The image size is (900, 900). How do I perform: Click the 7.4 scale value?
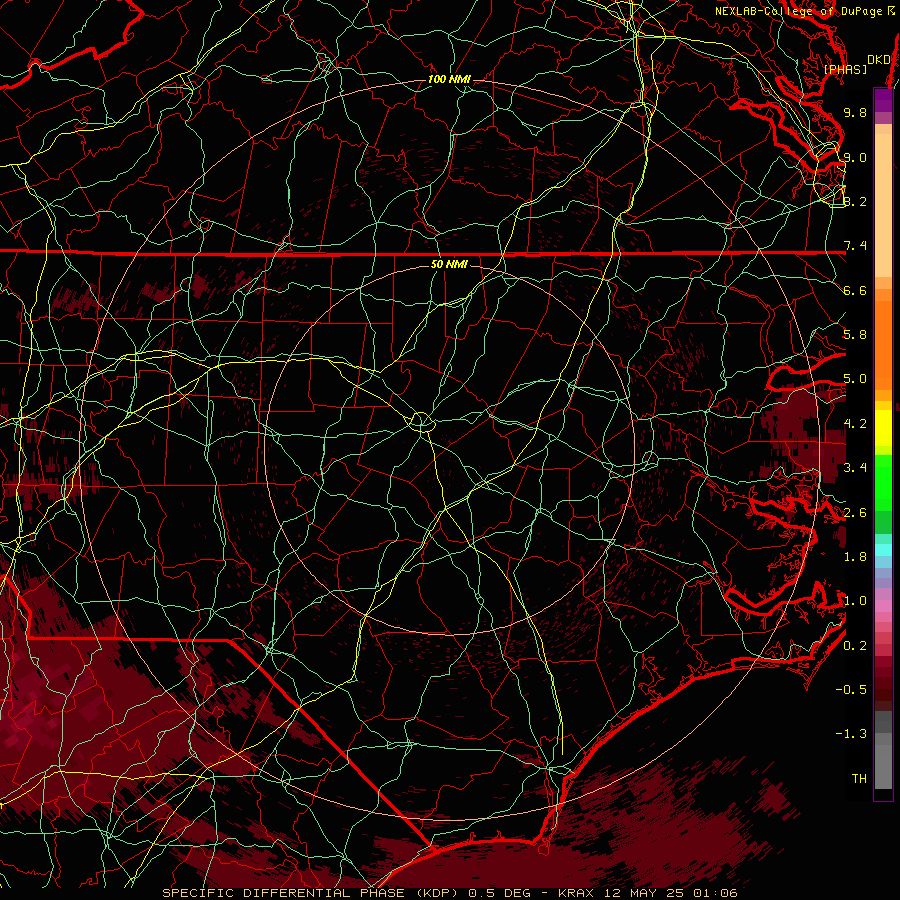point(855,246)
